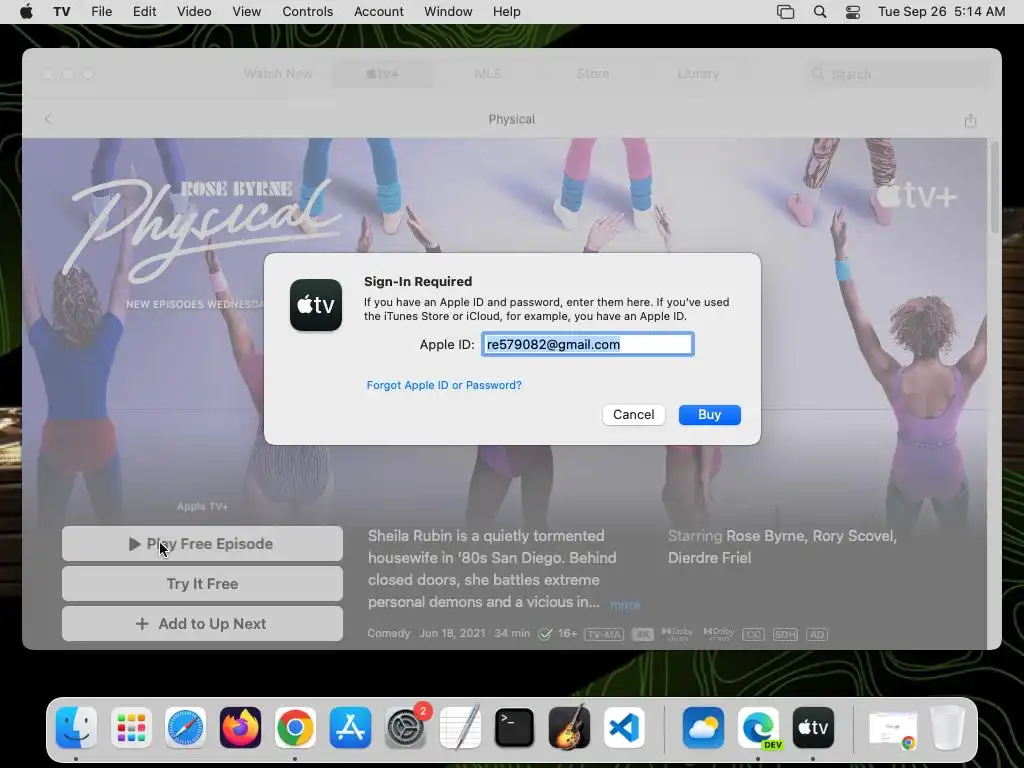Switch to the Library tab
The width and height of the screenshot is (1024, 768).
click(698, 74)
